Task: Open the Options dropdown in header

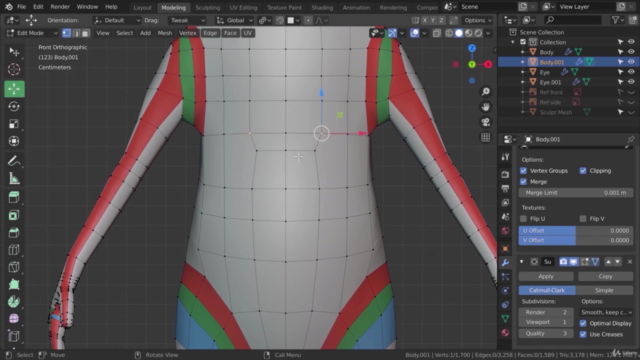Action: (478, 20)
